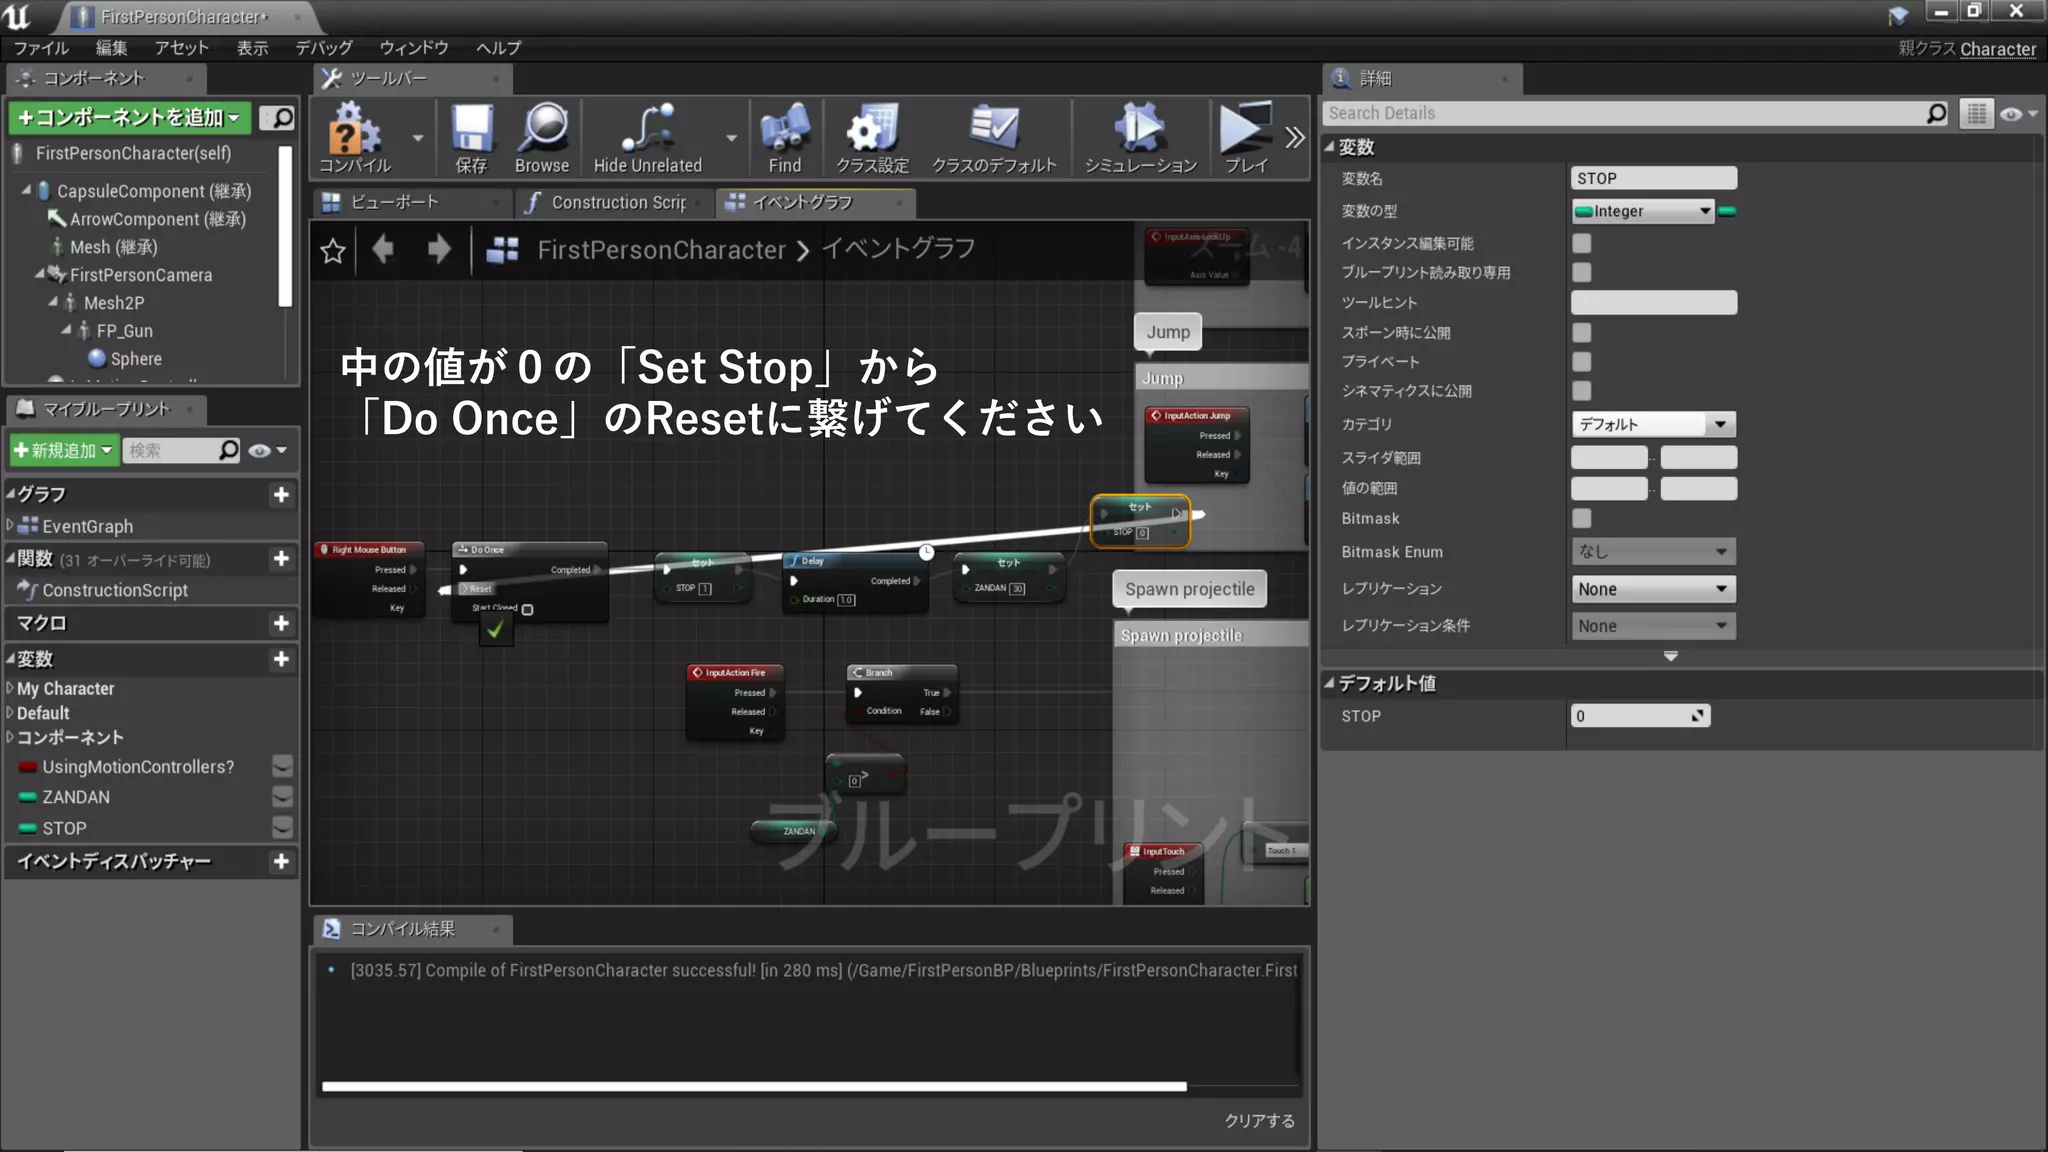The image size is (2048, 1152).
Task: Open the Window (ウィンドウ) menu
Action: point(413,48)
